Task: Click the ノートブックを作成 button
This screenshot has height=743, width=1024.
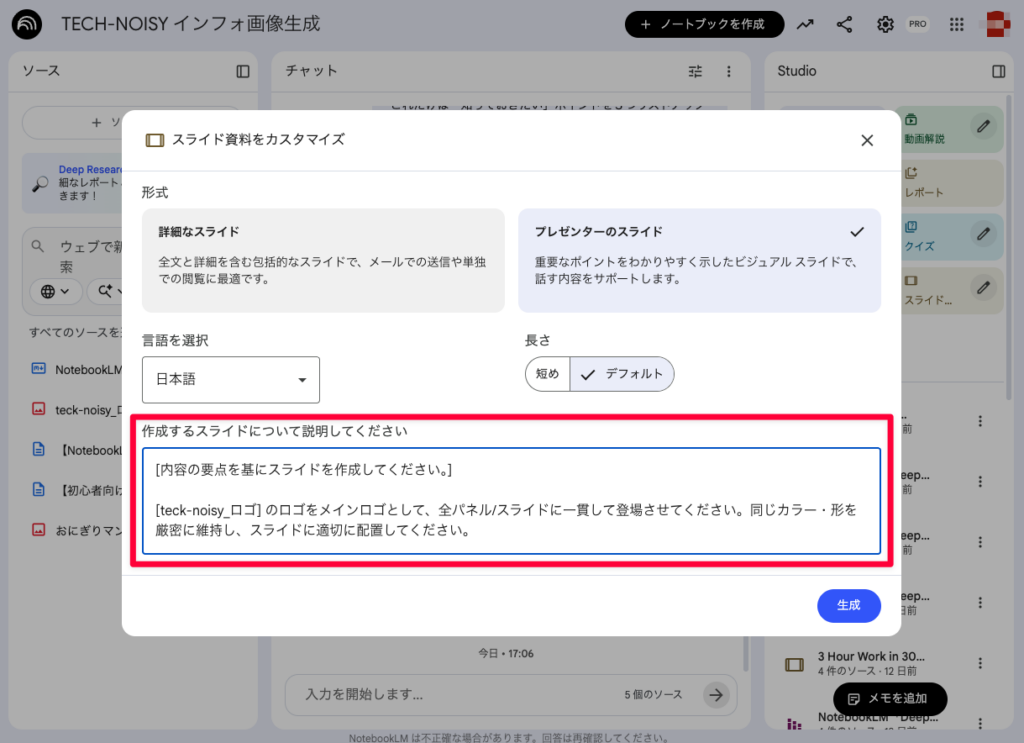Action: 705,24
